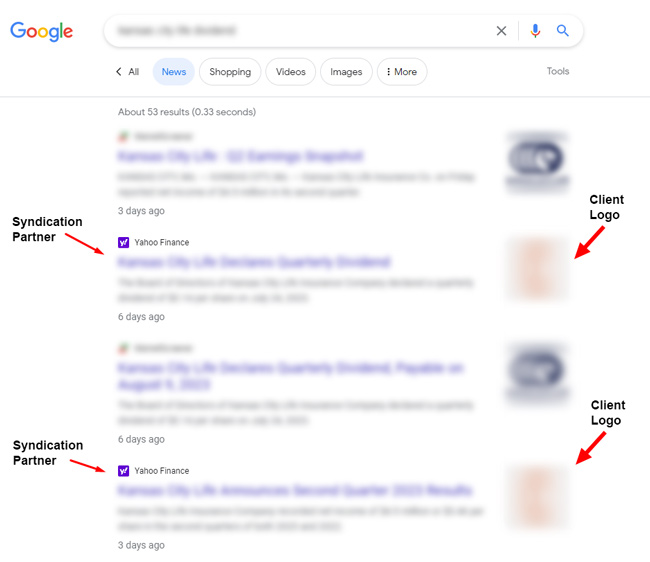The width and height of the screenshot is (650, 562).
Task: Click the favicon of the top result, 3 days ago
Action: 123,136
